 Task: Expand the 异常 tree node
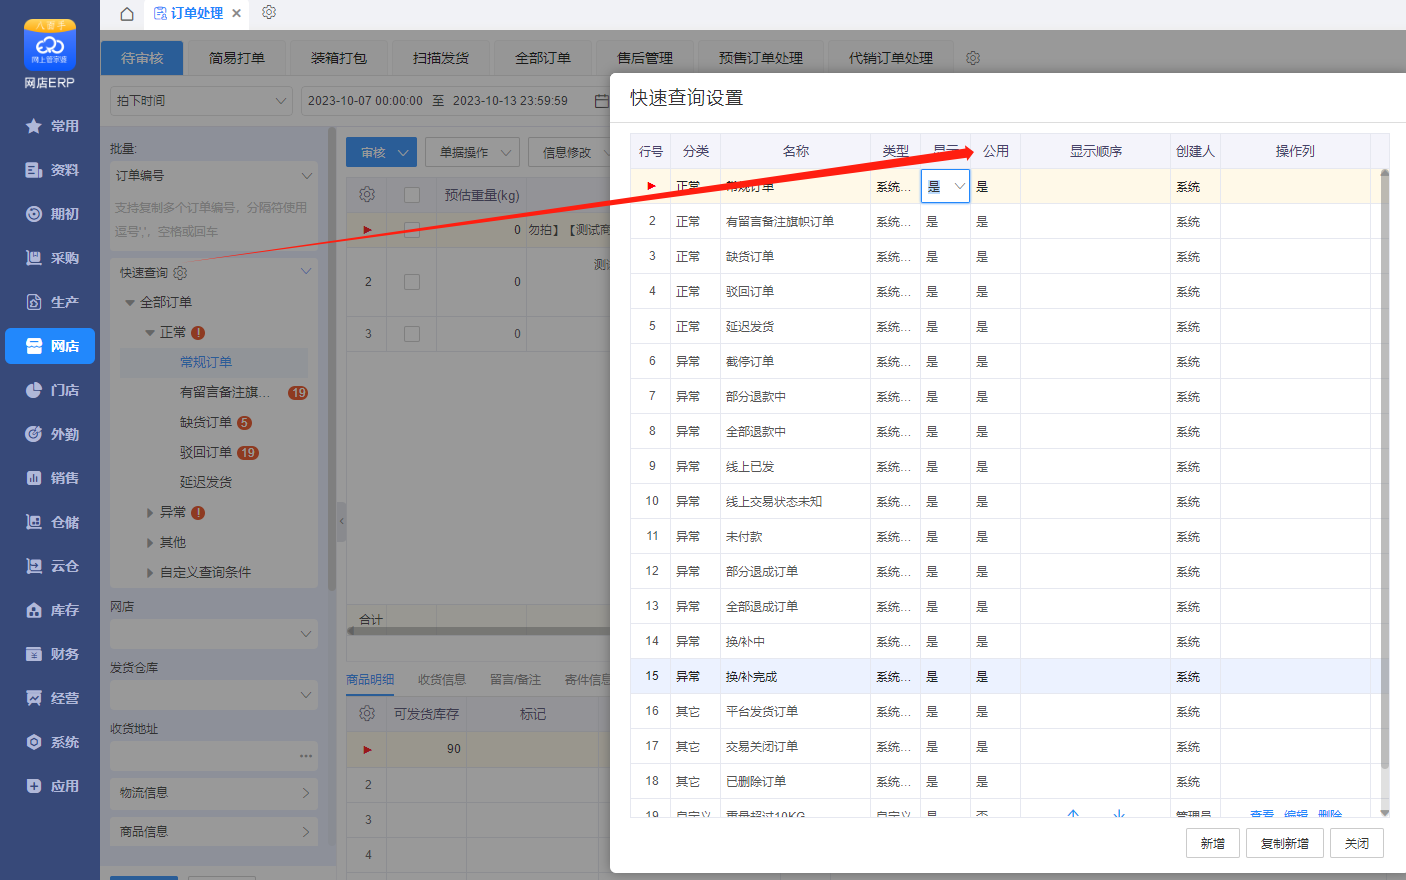coord(150,512)
